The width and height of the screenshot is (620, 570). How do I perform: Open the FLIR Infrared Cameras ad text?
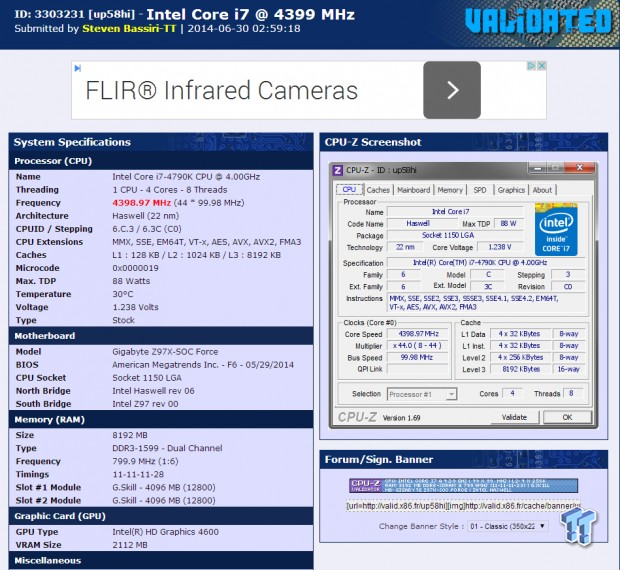(221, 90)
